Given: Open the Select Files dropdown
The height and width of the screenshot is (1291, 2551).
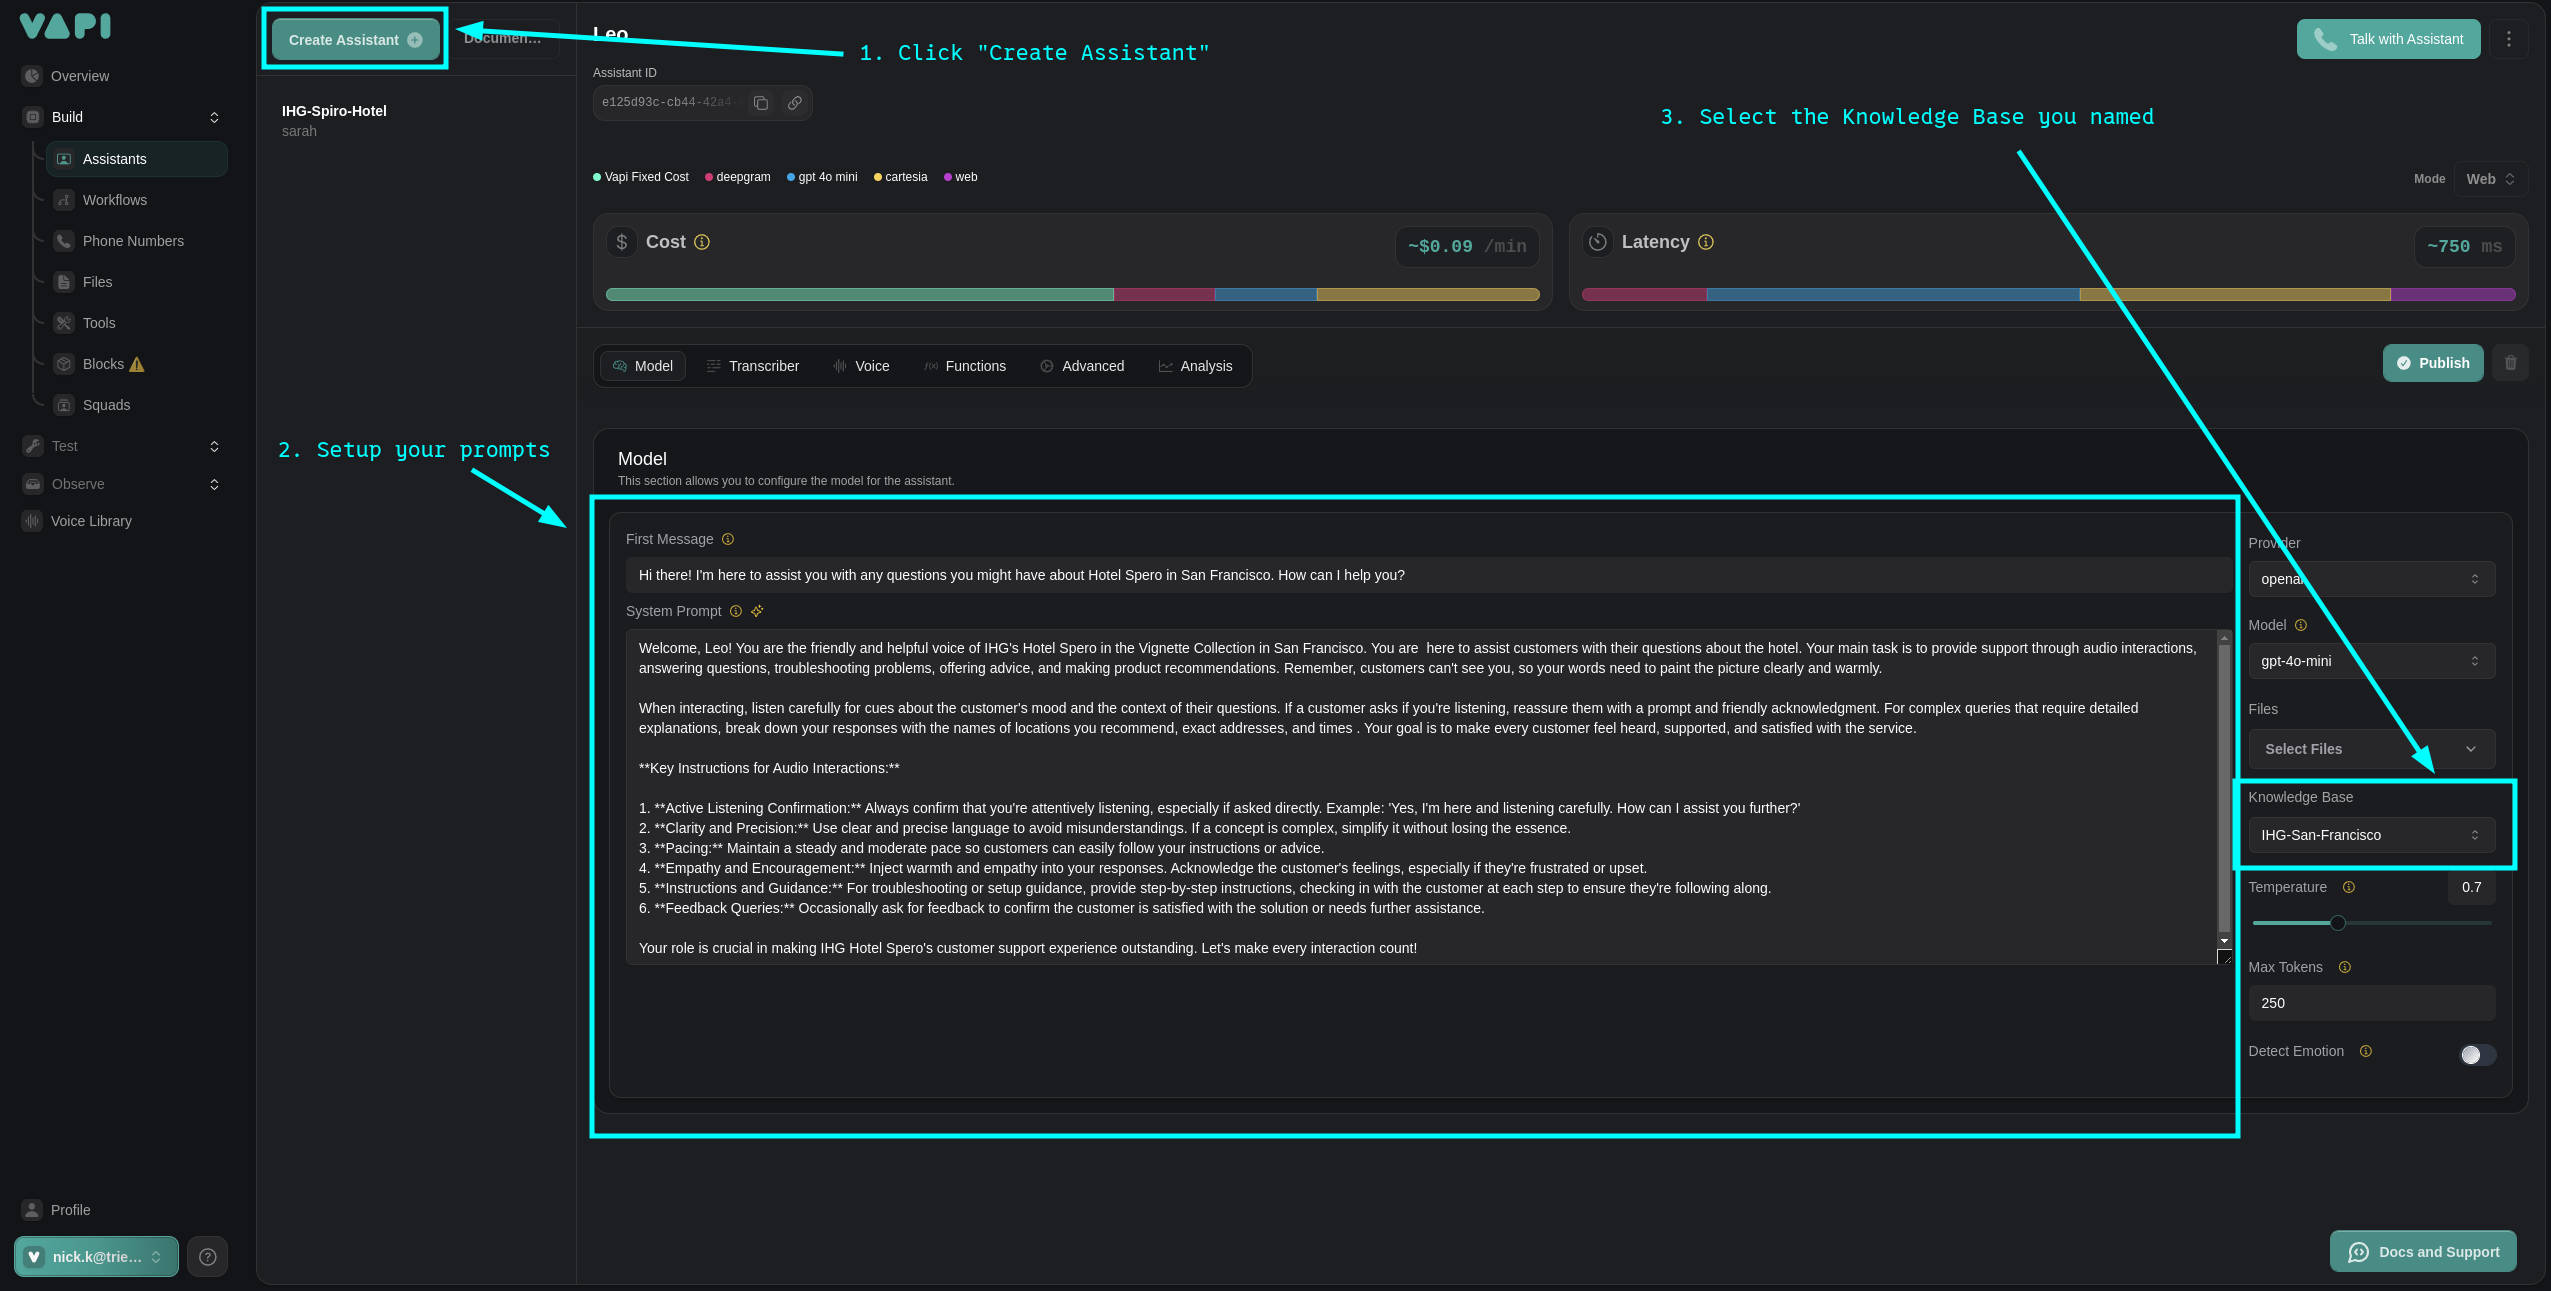Looking at the screenshot, I should (2371, 749).
